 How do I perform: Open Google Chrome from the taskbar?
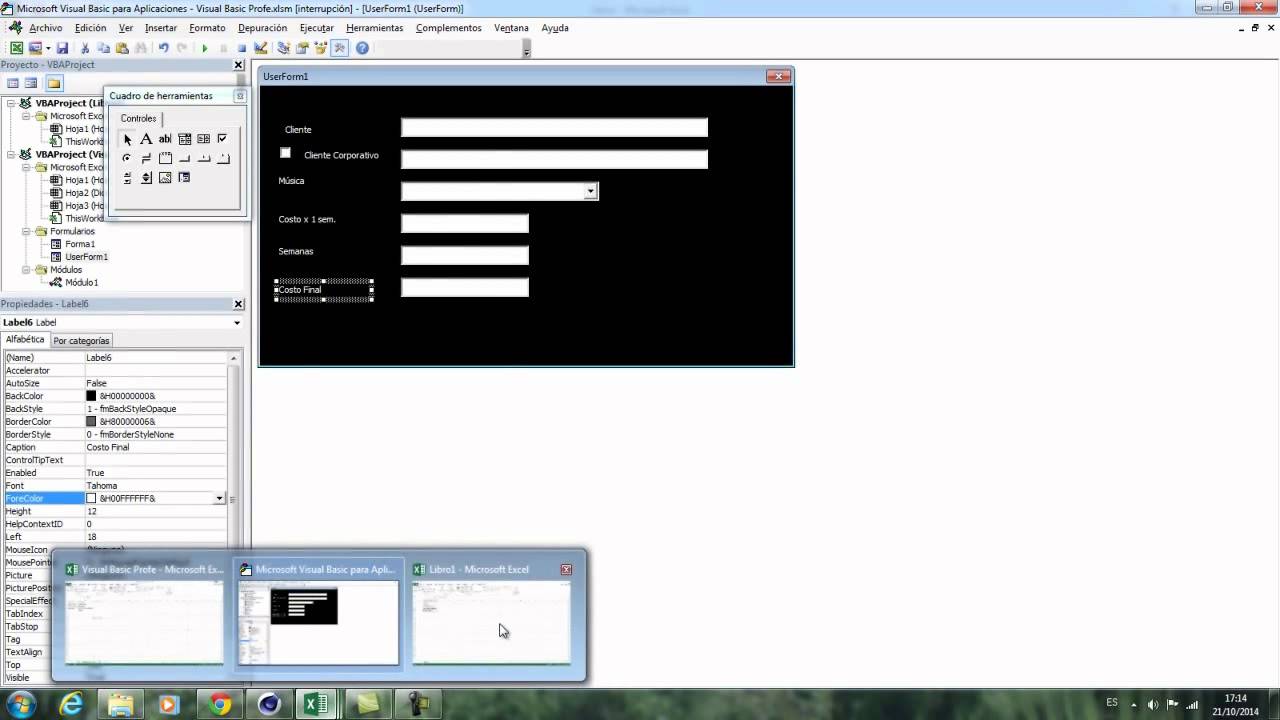[220, 705]
